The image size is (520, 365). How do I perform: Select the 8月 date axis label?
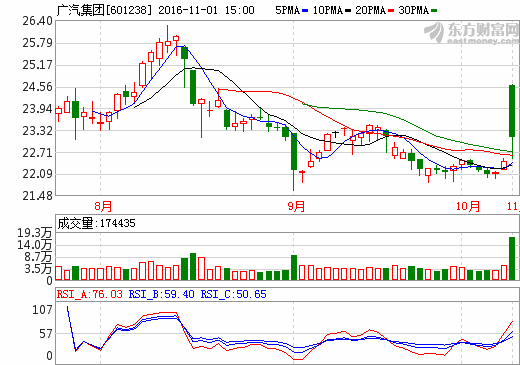103,206
